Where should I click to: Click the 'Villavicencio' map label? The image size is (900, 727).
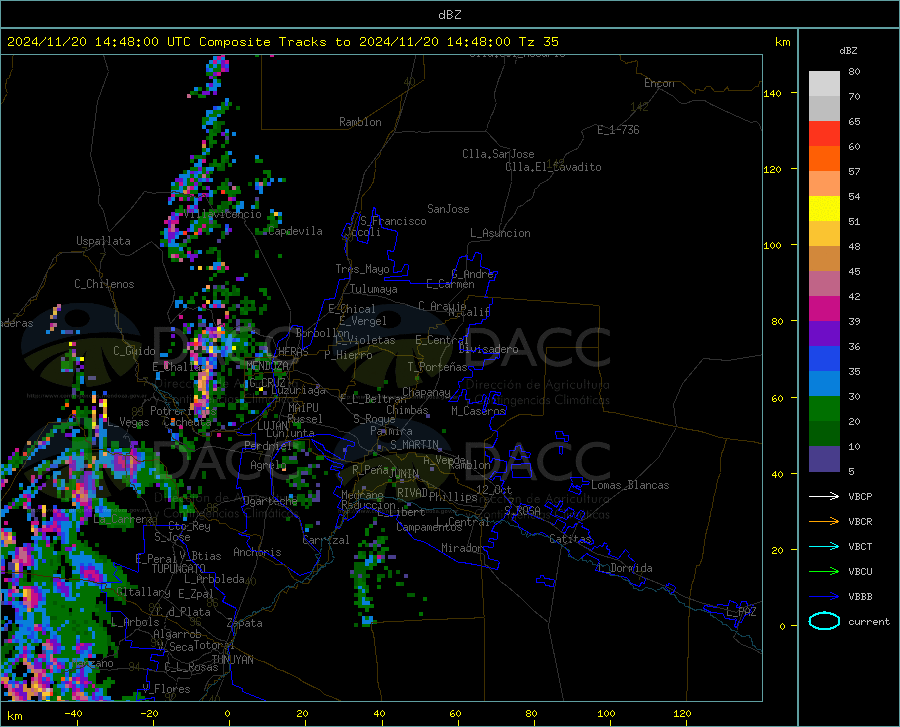click(223, 214)
